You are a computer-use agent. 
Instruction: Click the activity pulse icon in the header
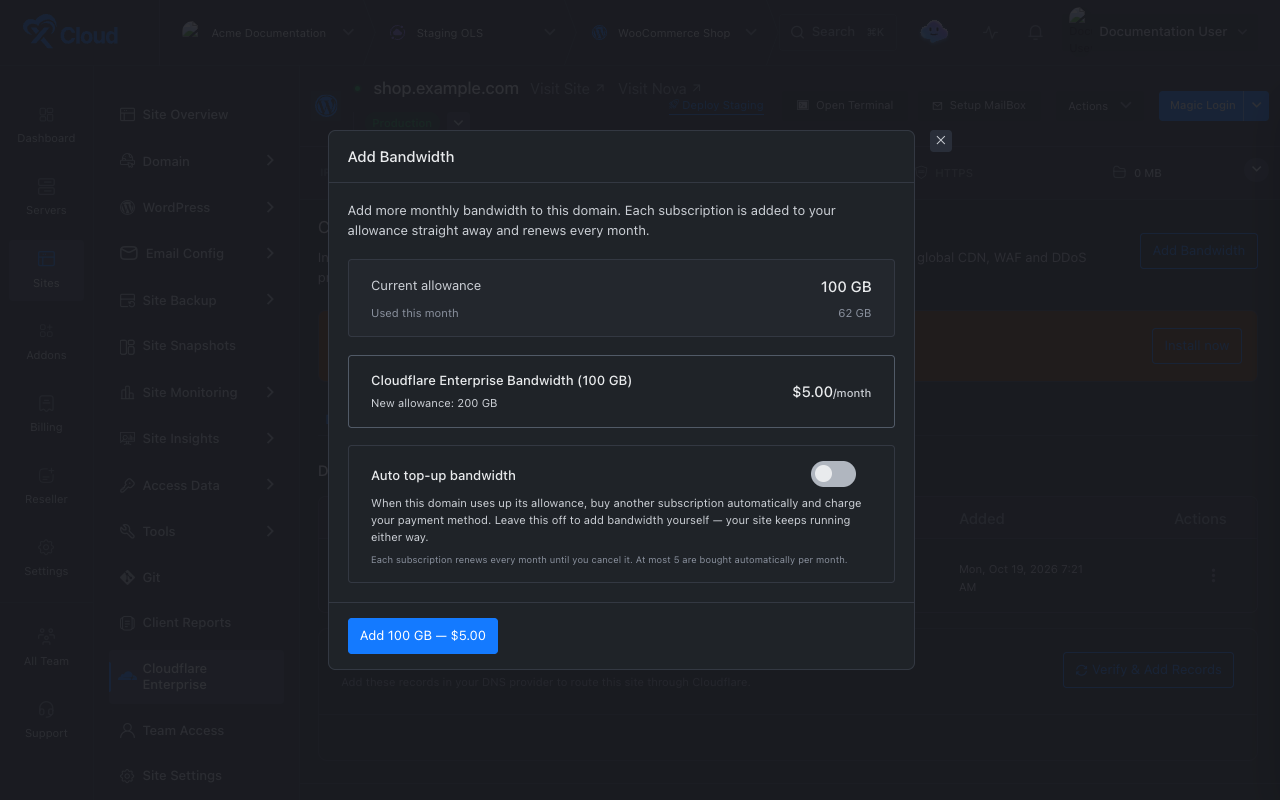[991, 32]
